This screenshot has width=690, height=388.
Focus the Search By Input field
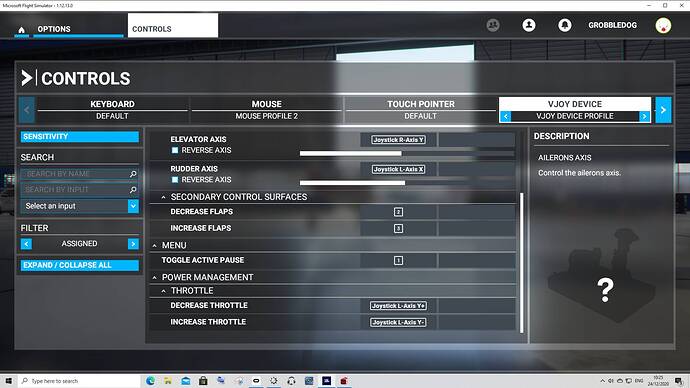(x=80, y=190)
